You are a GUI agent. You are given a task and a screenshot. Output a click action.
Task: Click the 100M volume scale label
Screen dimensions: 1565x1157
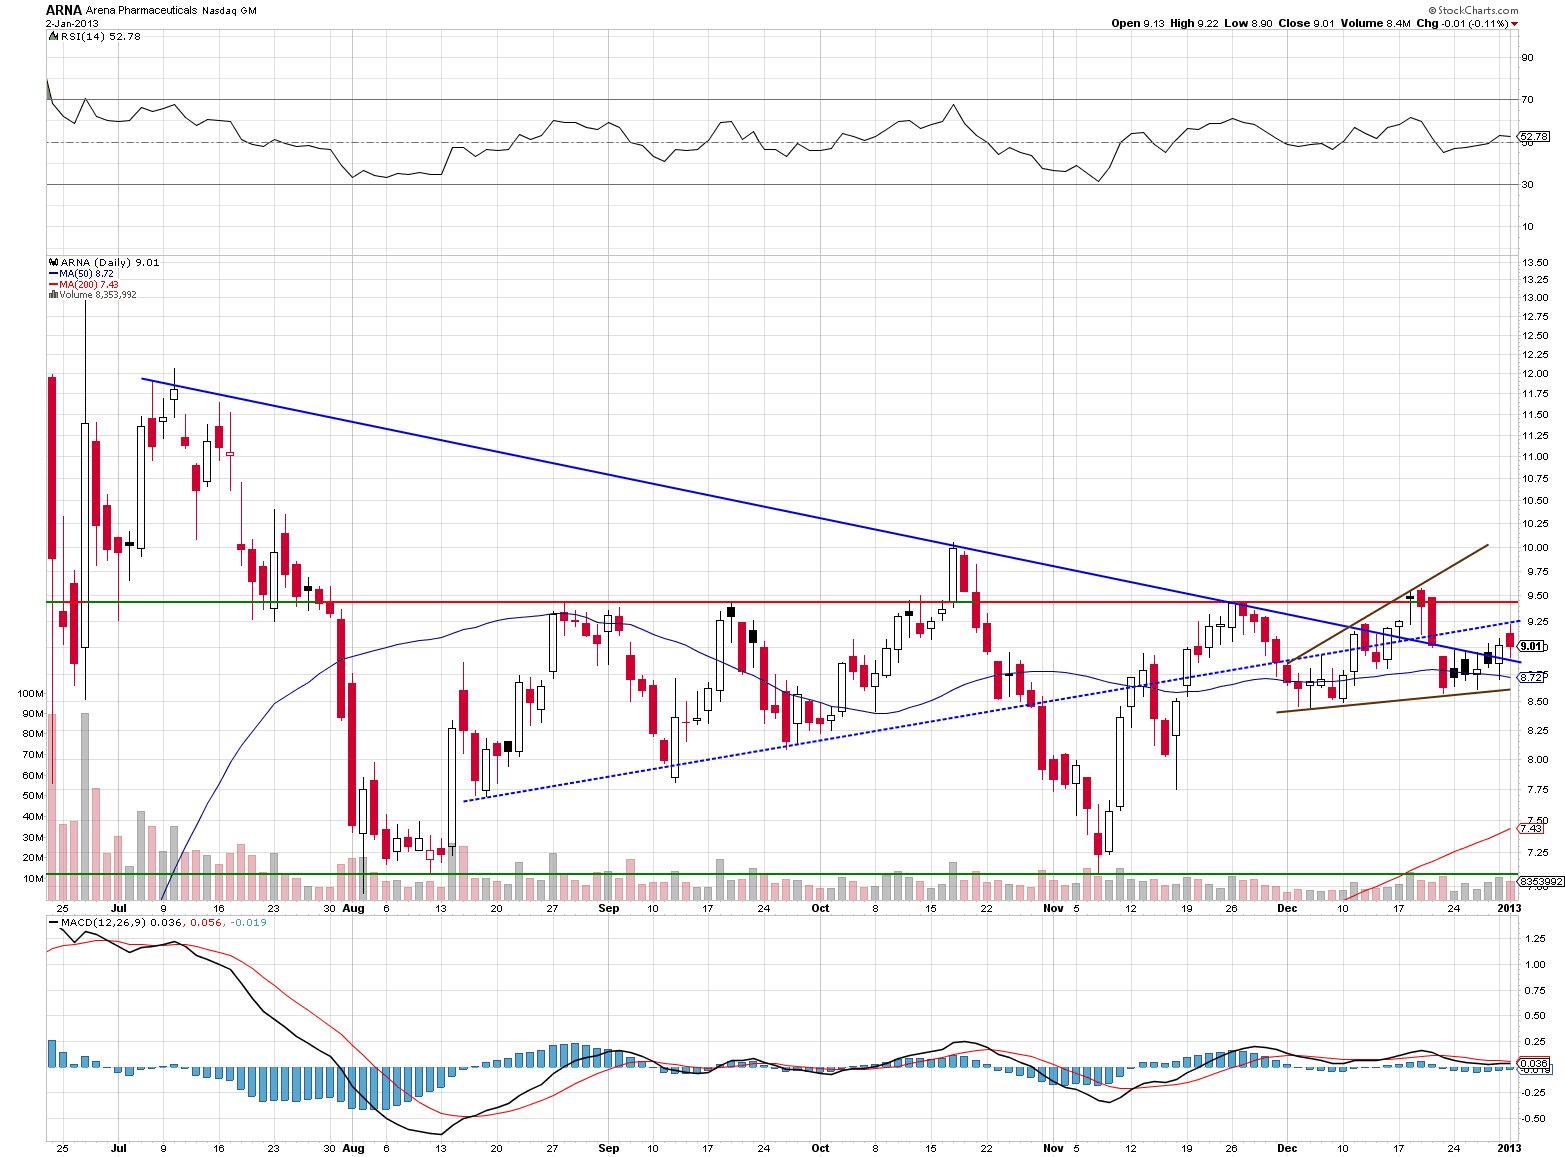click(31, 693)
